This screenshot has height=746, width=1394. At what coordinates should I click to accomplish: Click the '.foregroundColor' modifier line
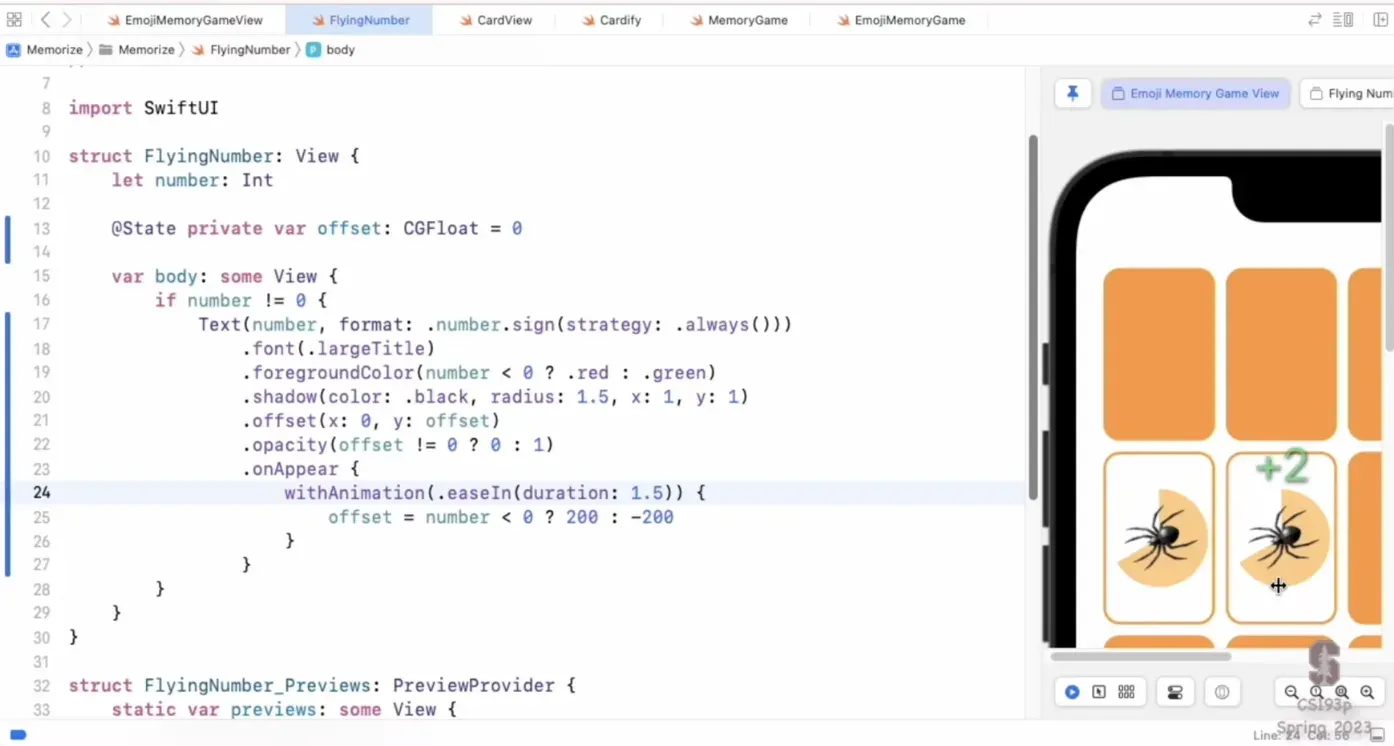479,372
